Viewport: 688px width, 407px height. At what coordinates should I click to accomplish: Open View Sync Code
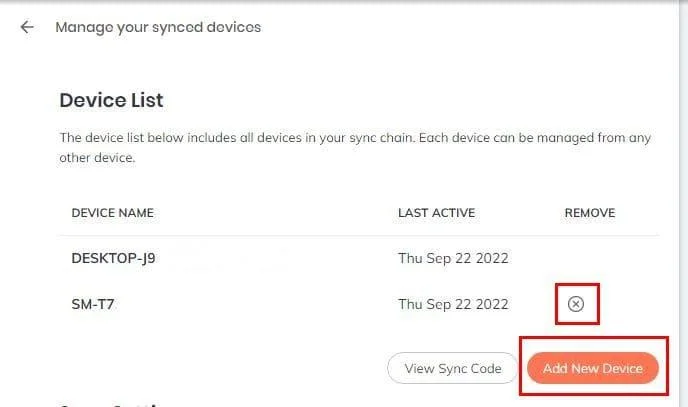coord(453,368)
